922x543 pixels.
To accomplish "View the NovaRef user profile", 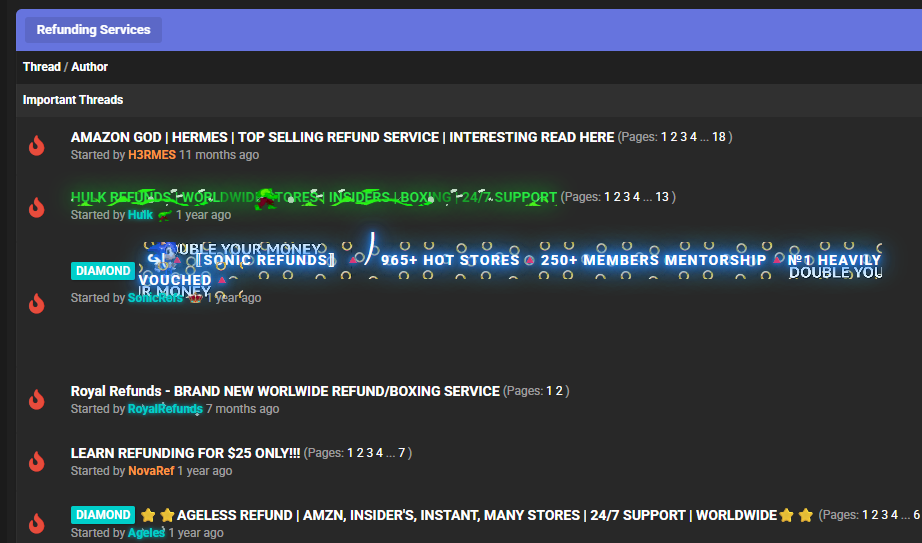I will point(151,471).
